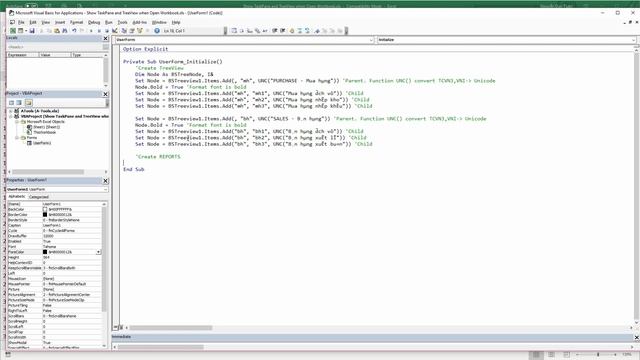The width and height of the screenshot is (640, 360).
Task: Open the UserForm object dropdown above the code
Action: 371,40
